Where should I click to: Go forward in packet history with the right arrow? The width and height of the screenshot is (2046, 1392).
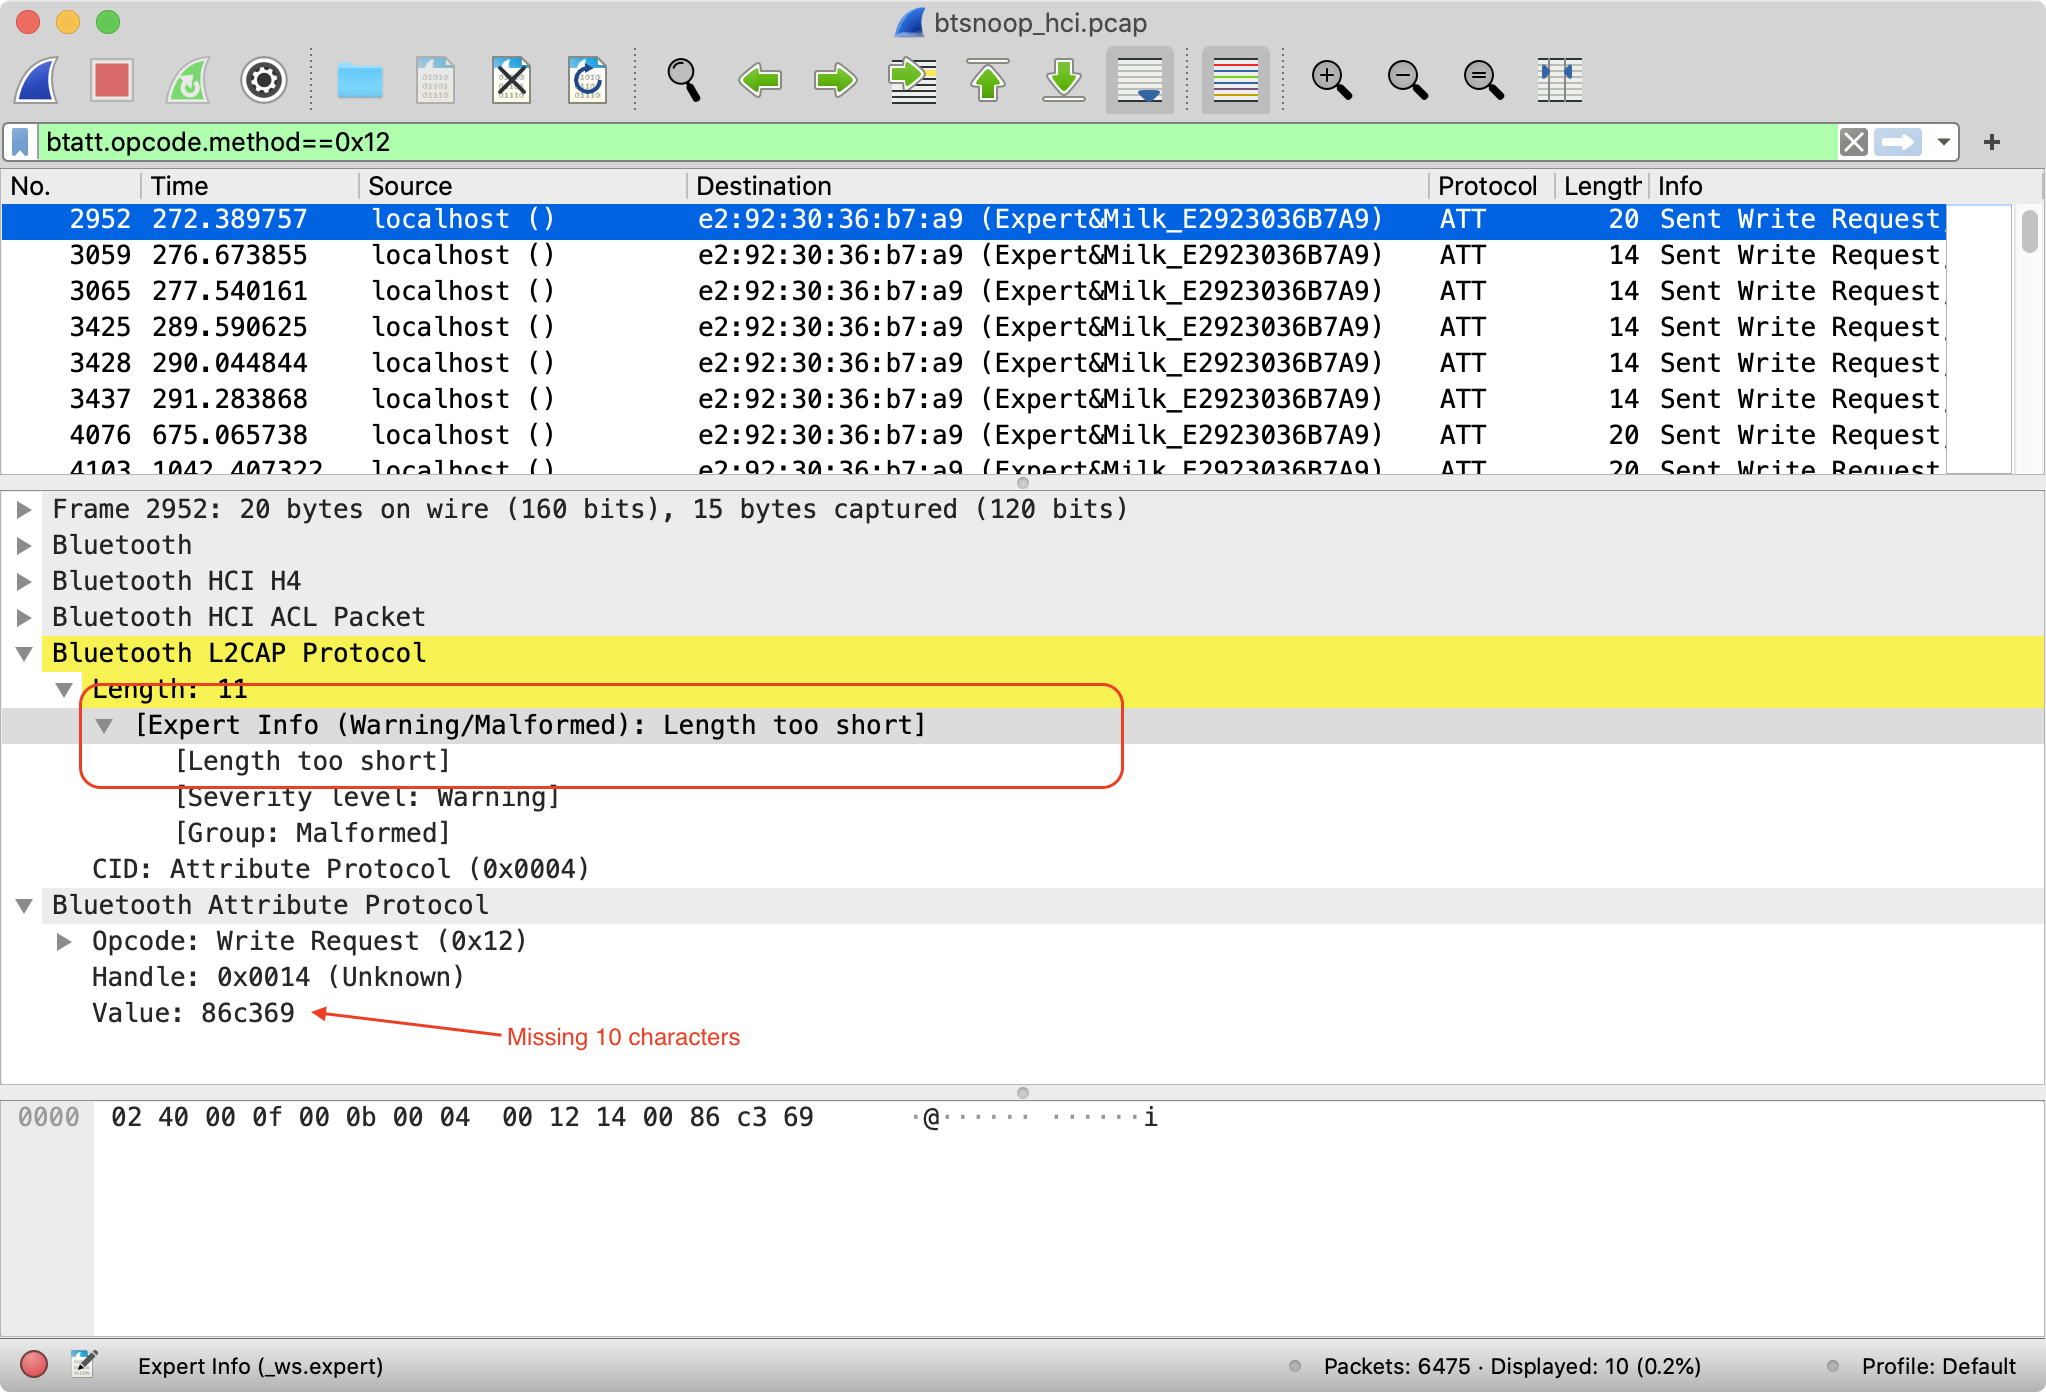coord(836,80)
